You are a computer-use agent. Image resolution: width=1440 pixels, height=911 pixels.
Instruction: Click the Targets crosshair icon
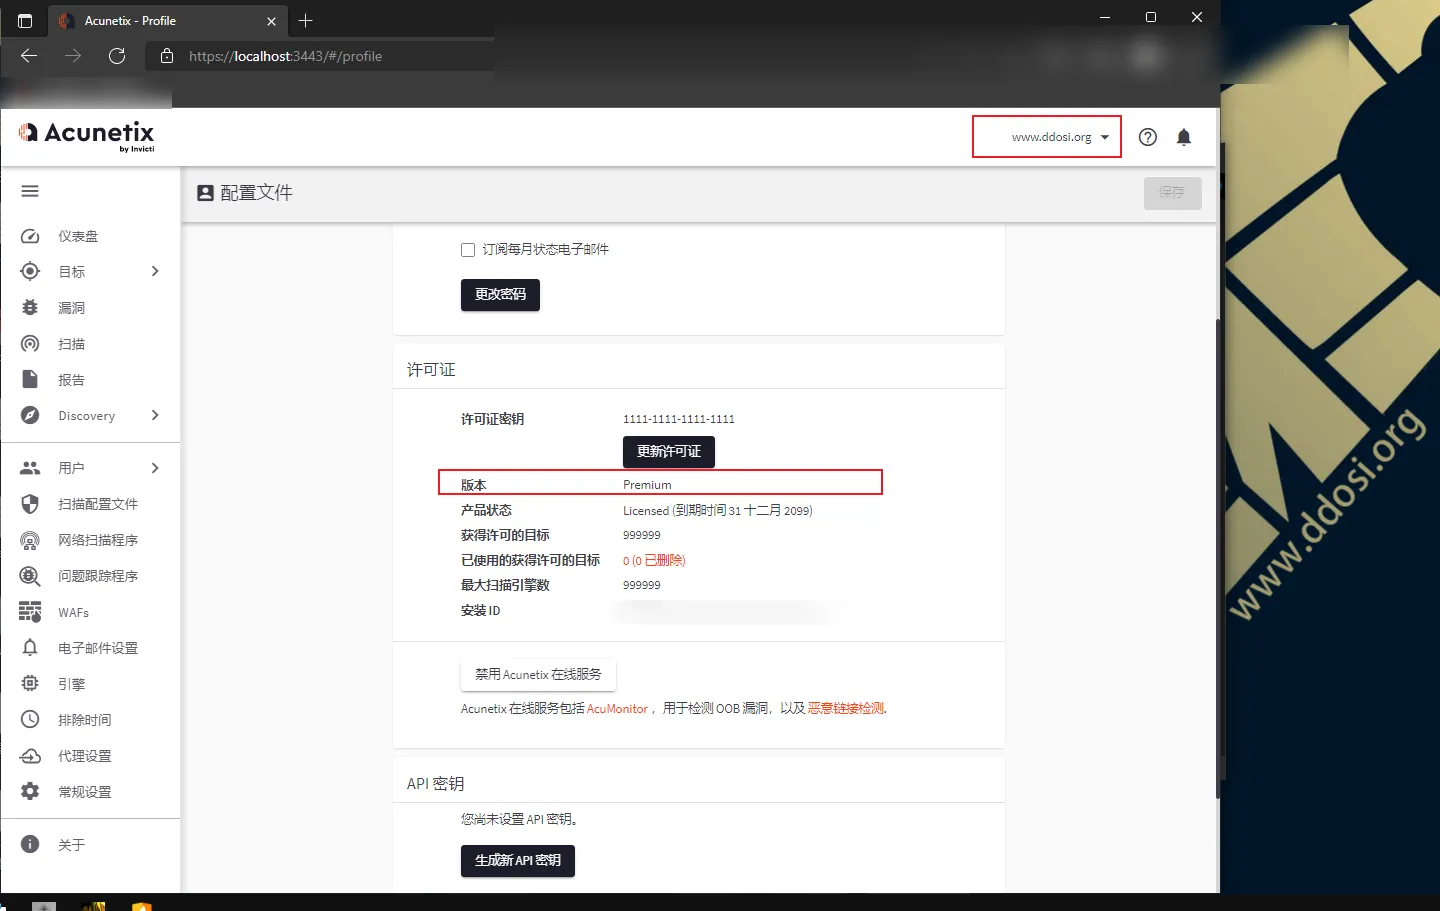coord(30,271)
